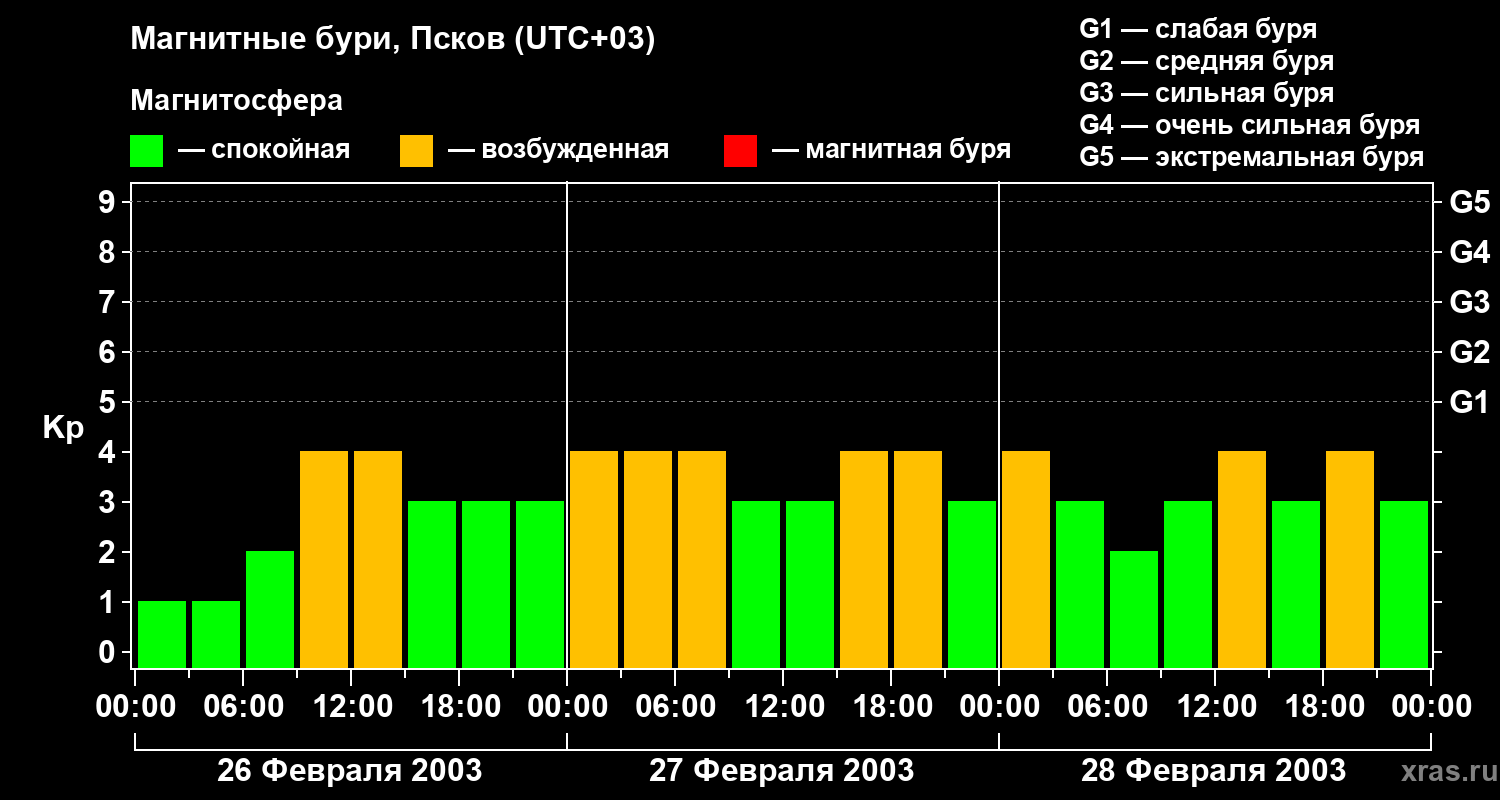This screenshot has width=1500, height=800.
Task: Click legend entry 'G1 — слабая буря'
Action: [1198, 29]
